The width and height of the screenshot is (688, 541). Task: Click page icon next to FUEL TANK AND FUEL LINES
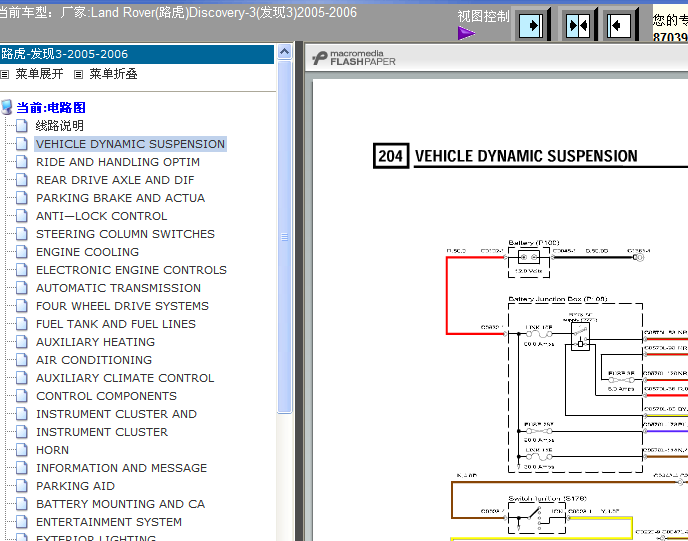pos(22,324)
